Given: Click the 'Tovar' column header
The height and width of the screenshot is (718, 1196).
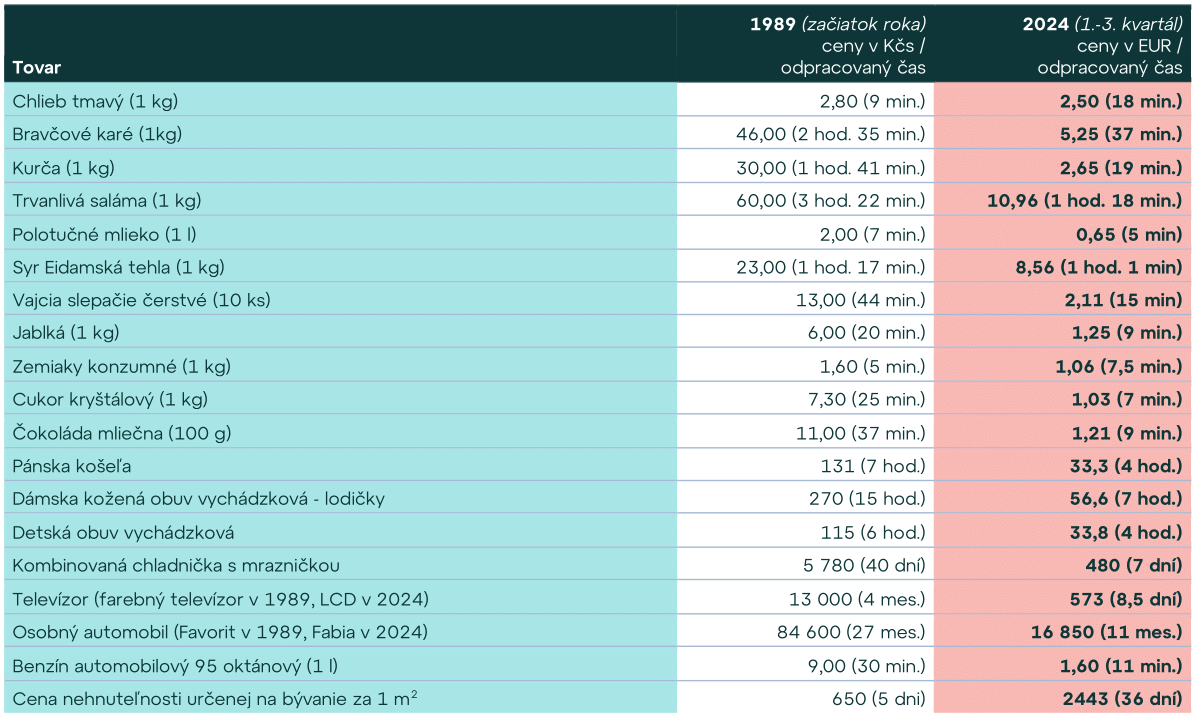Looking at the screenshot, I should pos(37,68).
